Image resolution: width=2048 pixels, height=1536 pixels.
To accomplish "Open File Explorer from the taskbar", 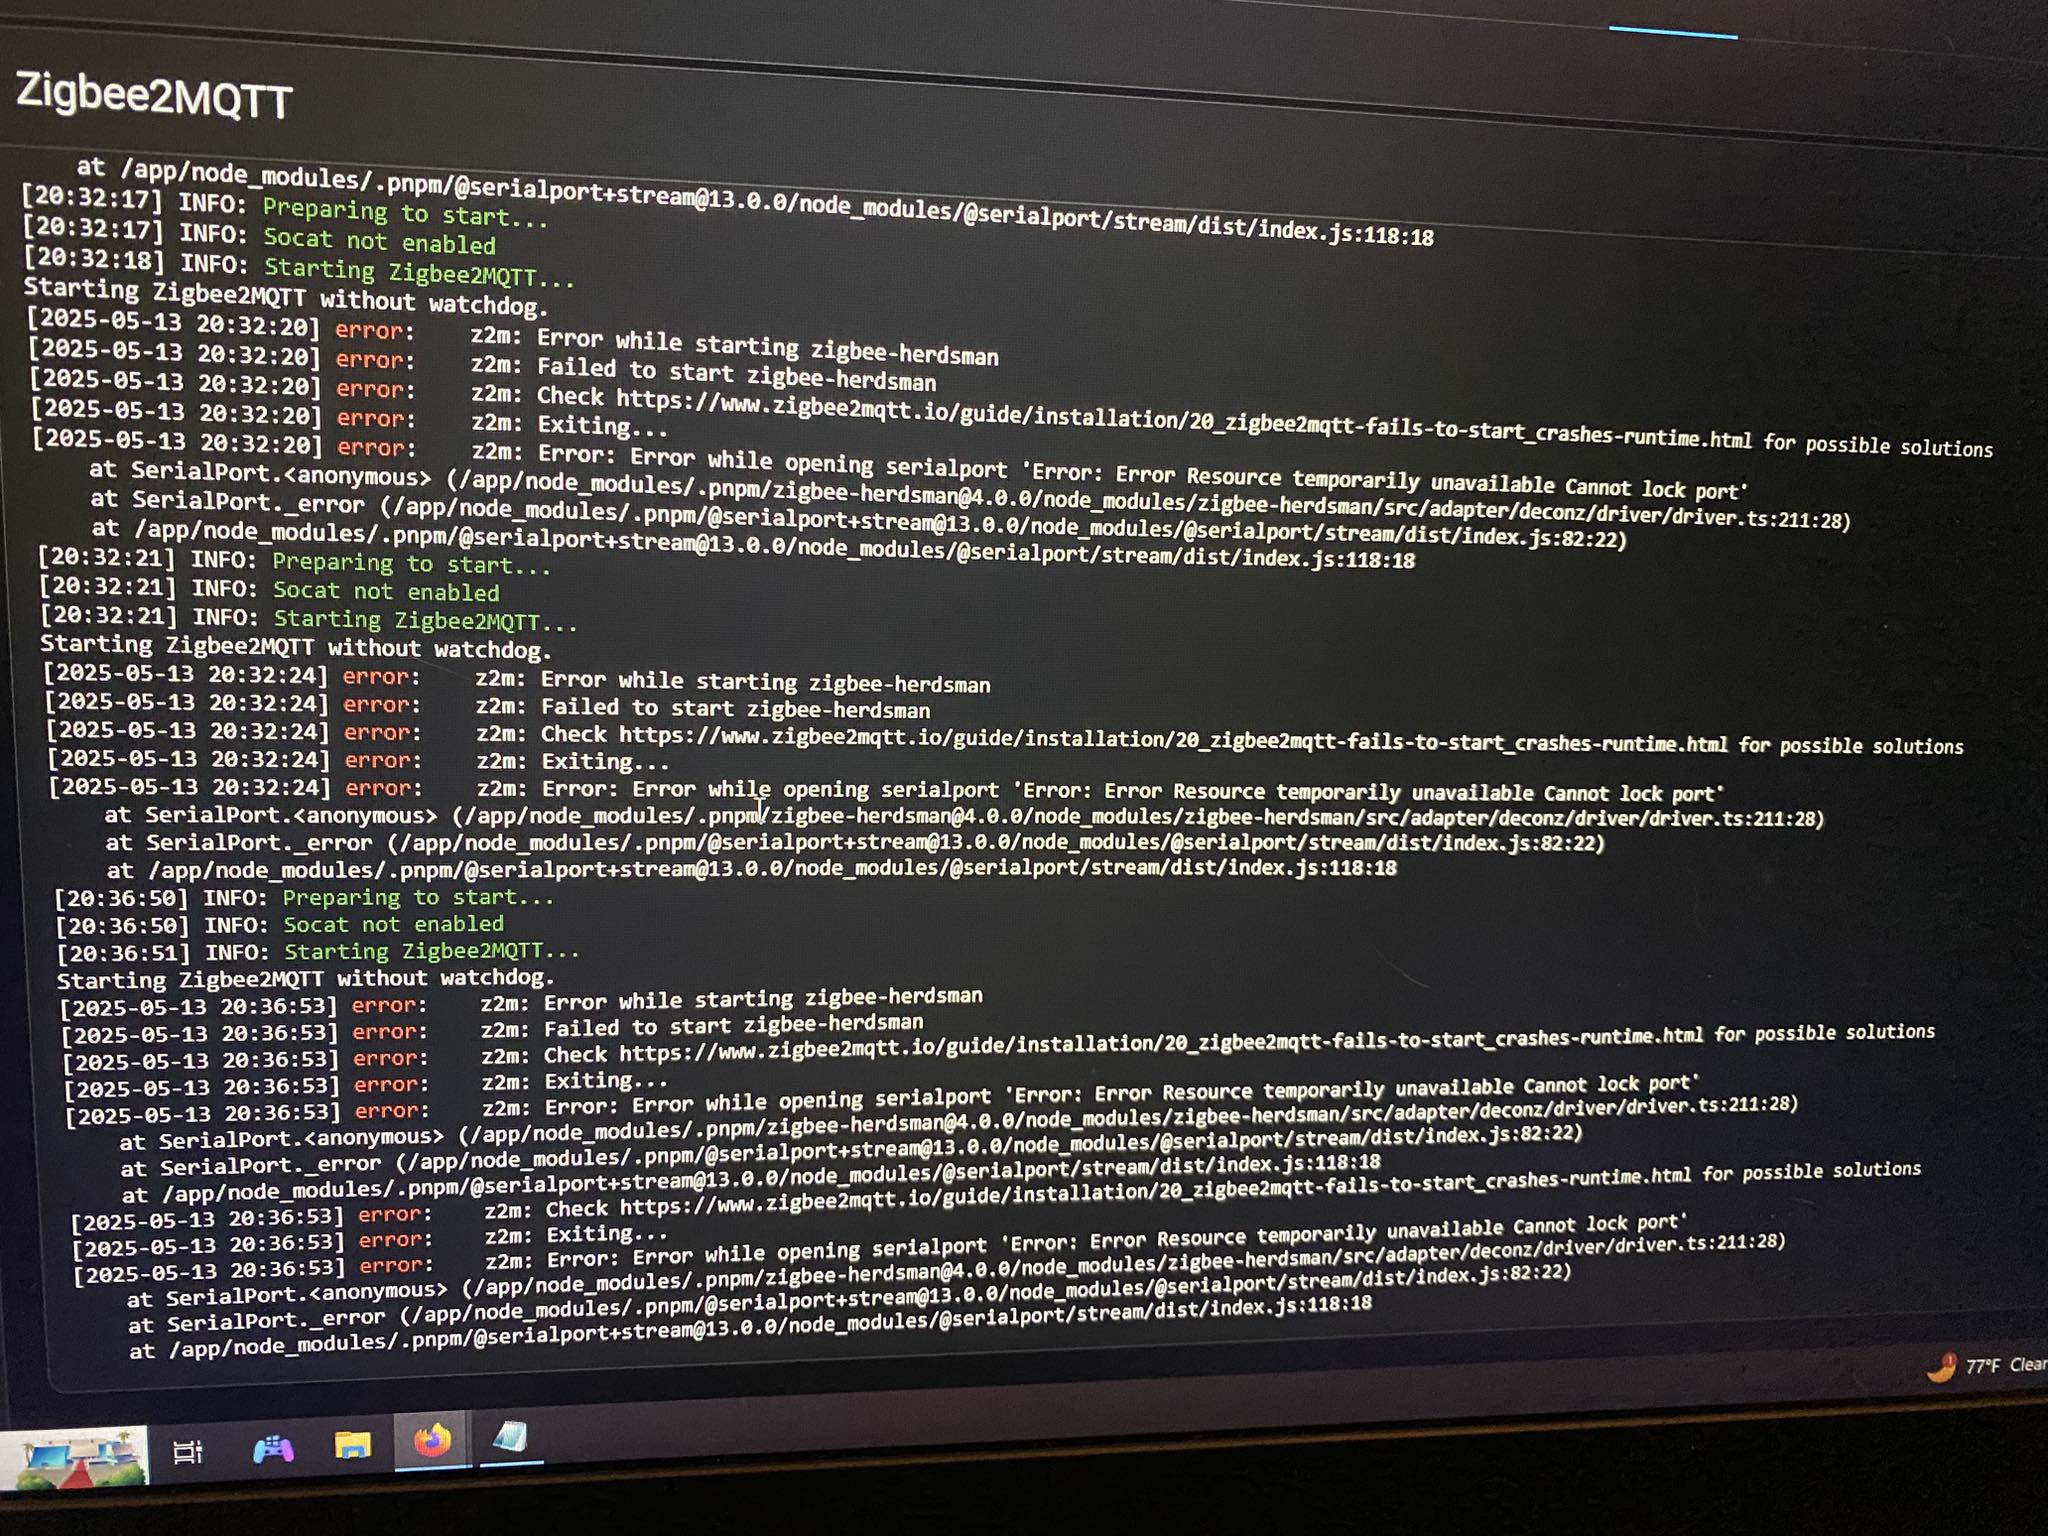I will coord(352,1445).
